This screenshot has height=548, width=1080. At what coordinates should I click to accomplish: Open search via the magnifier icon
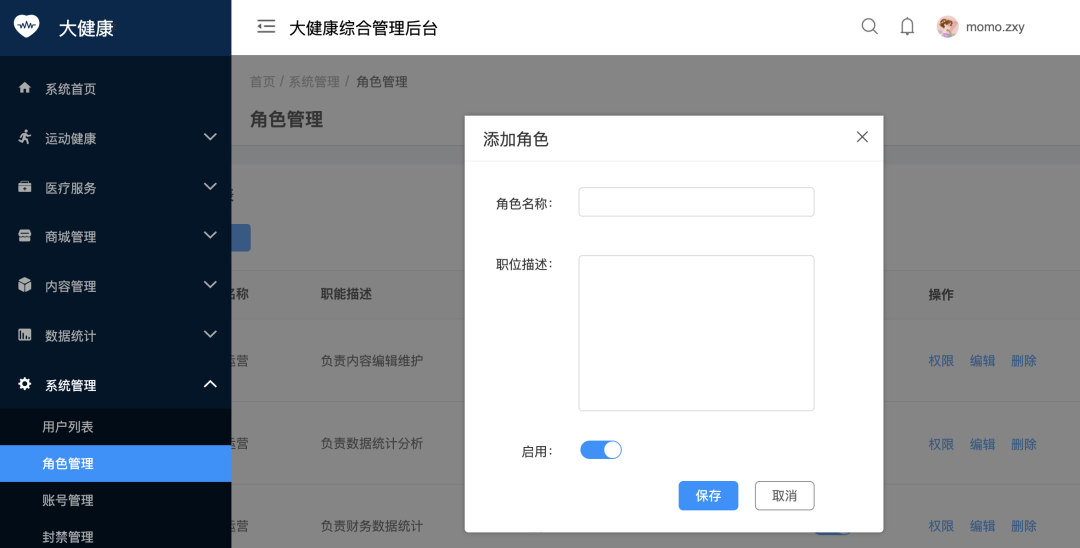click(869, 27)
